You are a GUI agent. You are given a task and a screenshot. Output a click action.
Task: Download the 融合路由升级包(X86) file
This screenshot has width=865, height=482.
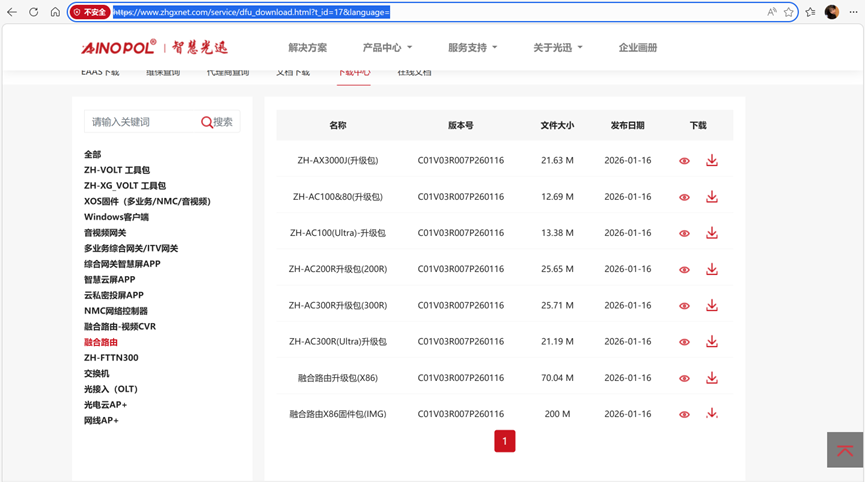point(711,378)
